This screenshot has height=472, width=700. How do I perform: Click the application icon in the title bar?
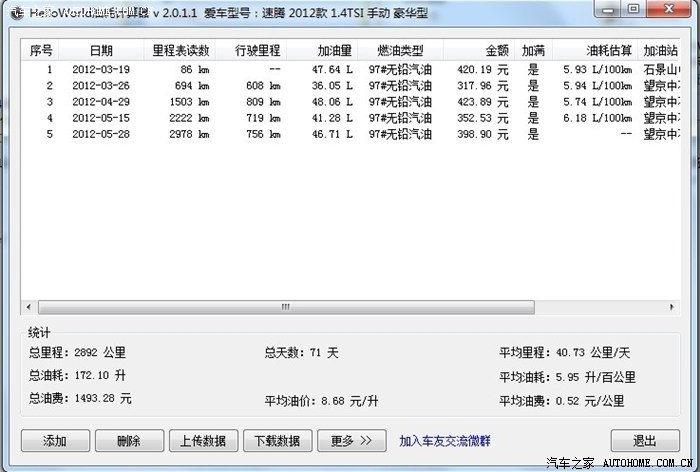(17, 13)
